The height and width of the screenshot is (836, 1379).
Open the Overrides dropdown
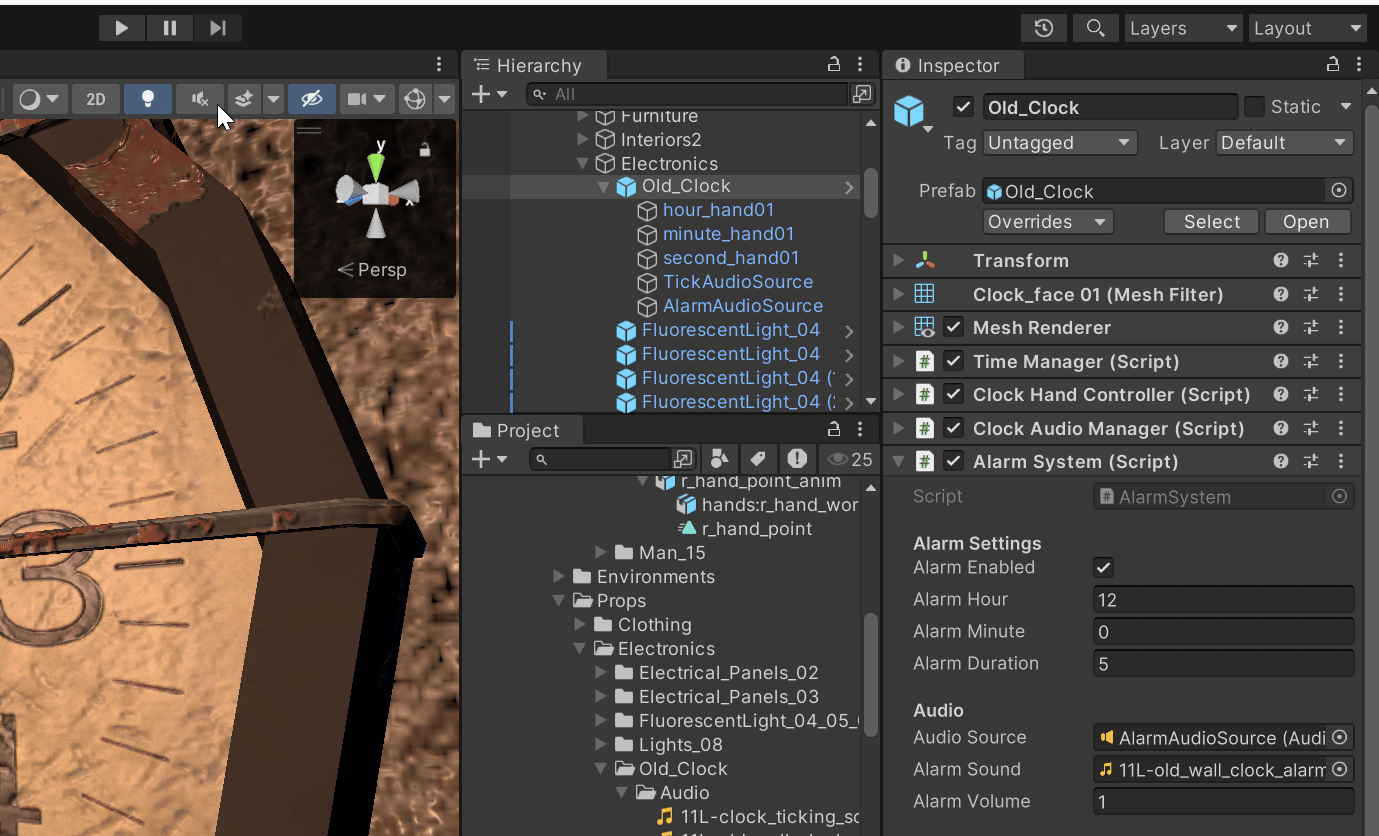[1048, 222]
